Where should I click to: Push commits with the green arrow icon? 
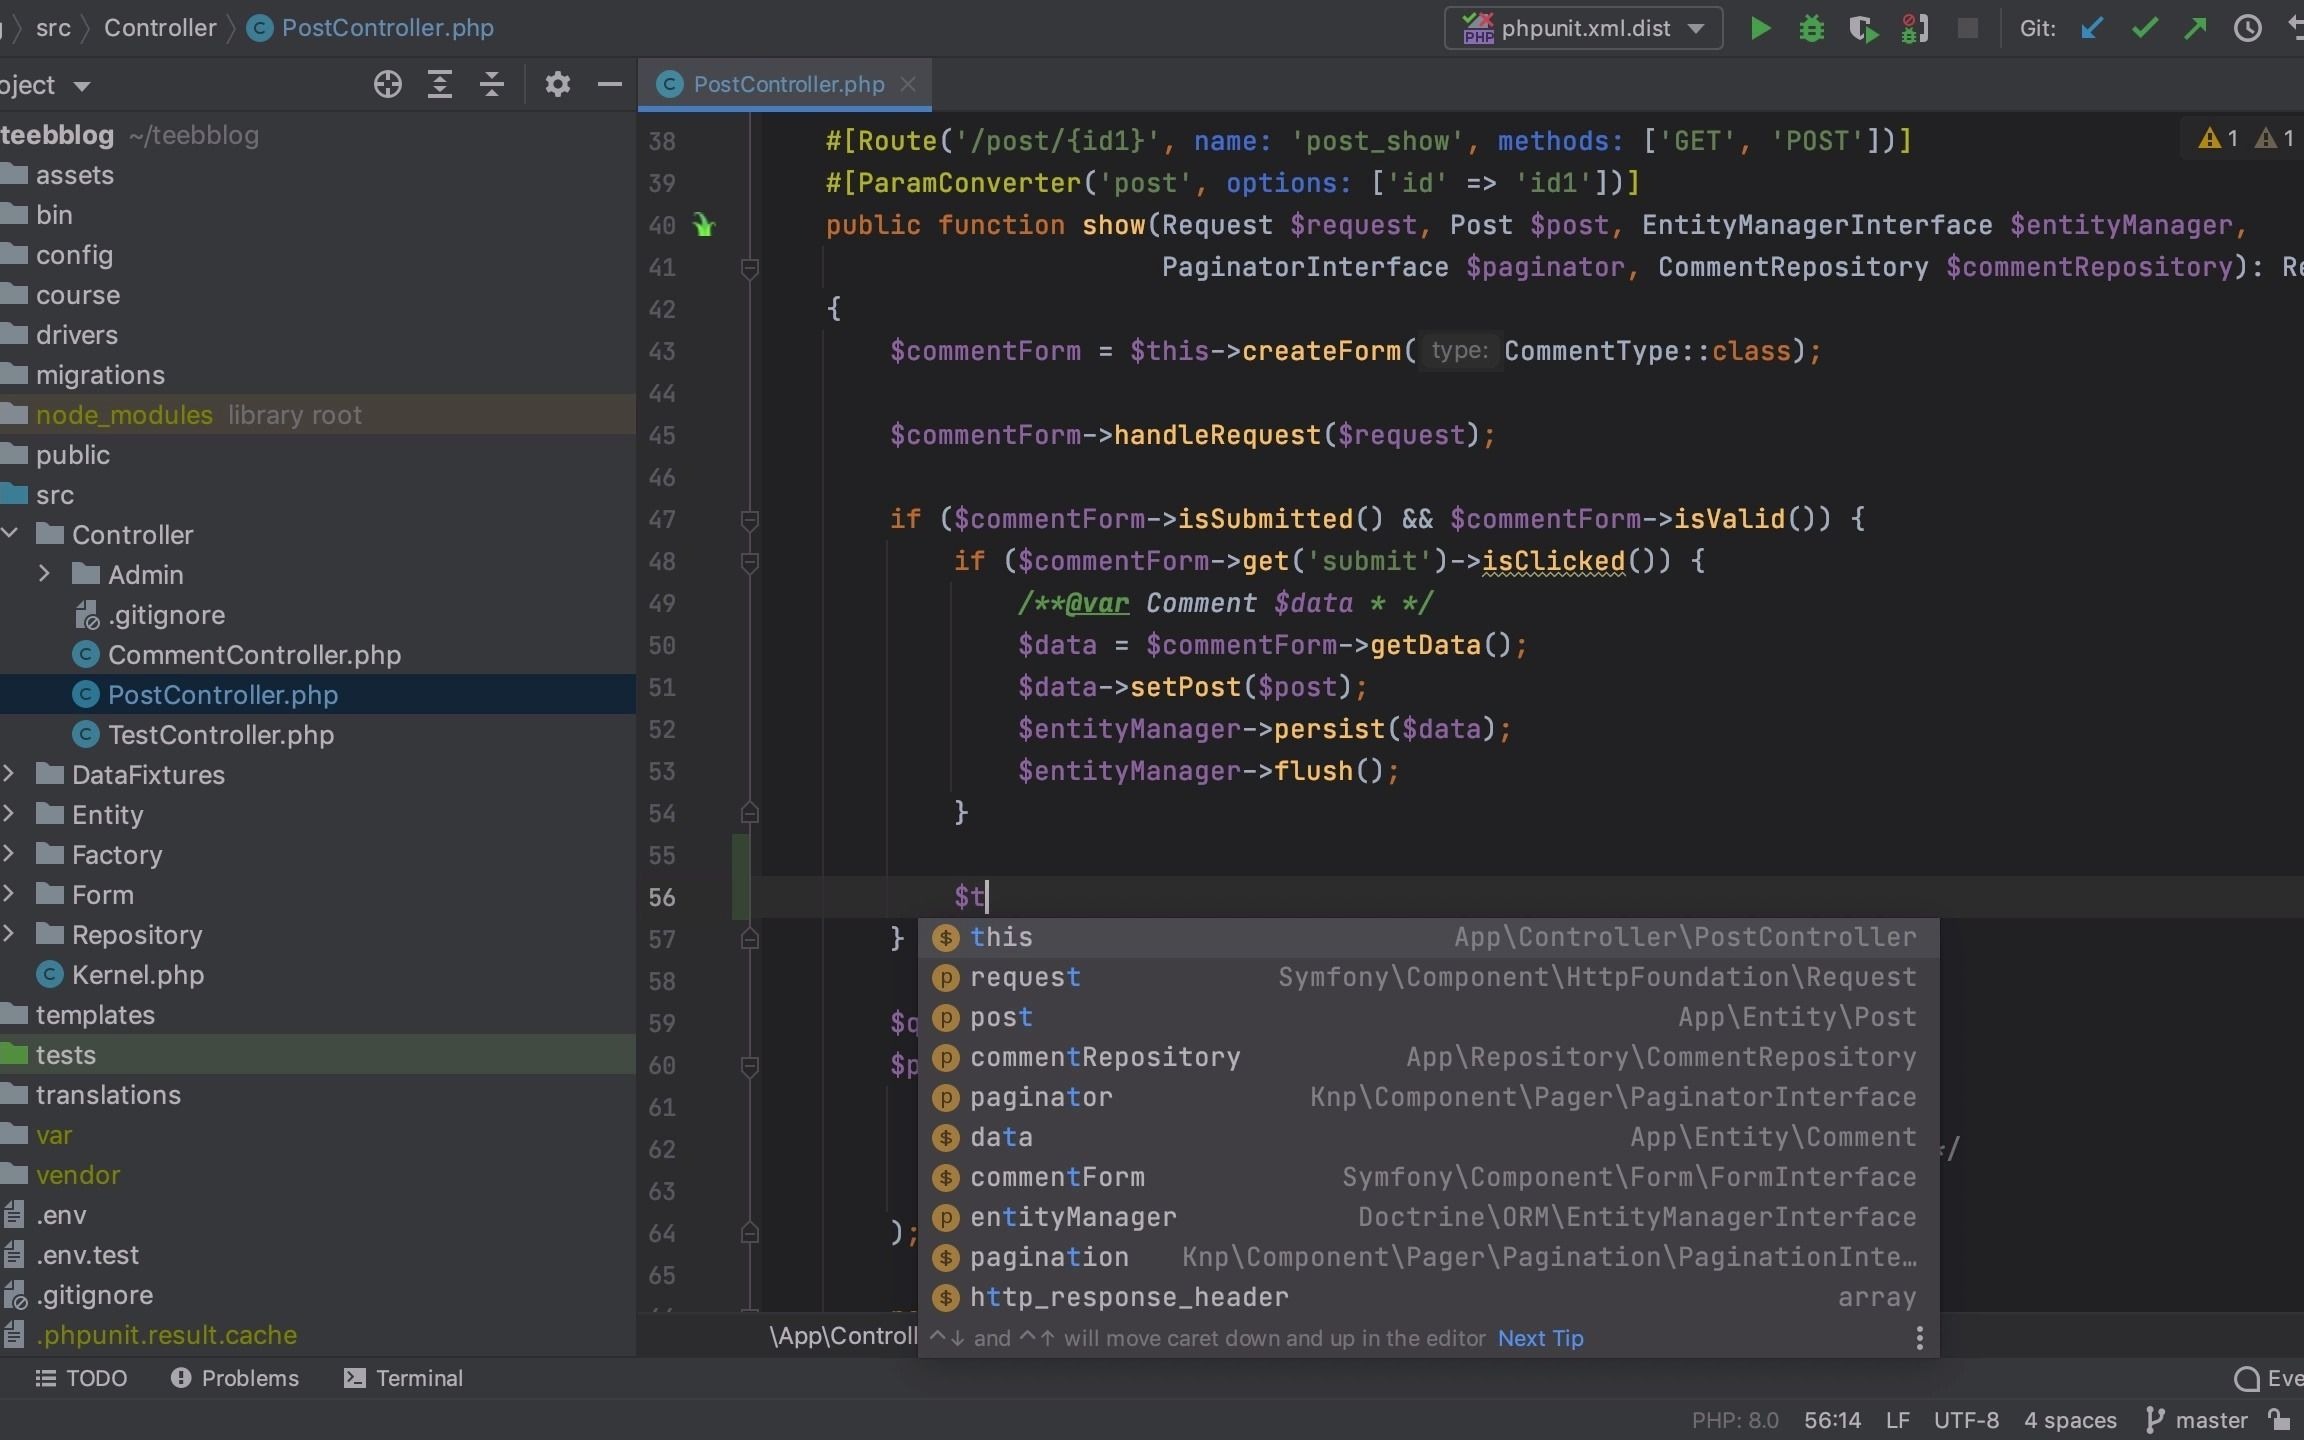click(x=2196, y=28)
